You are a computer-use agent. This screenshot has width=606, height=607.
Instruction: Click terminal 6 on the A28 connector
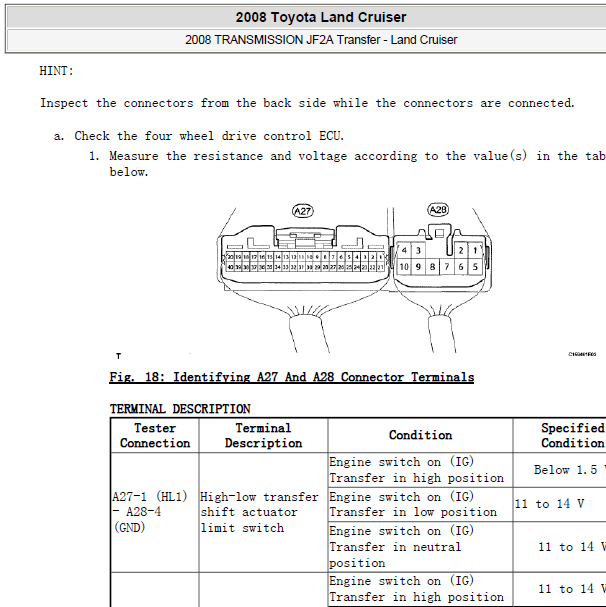pos(461,267)
